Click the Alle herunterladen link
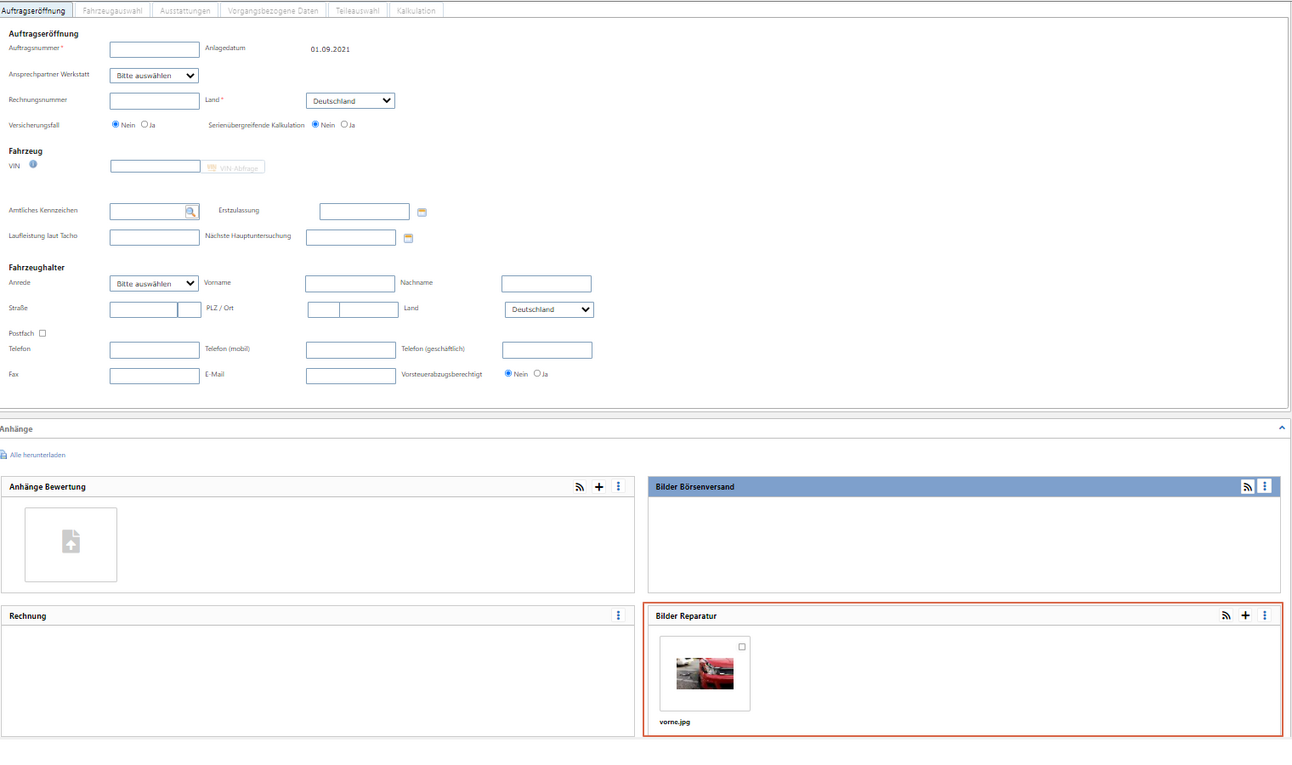The image size is (1292, 765). coord(37,455)
